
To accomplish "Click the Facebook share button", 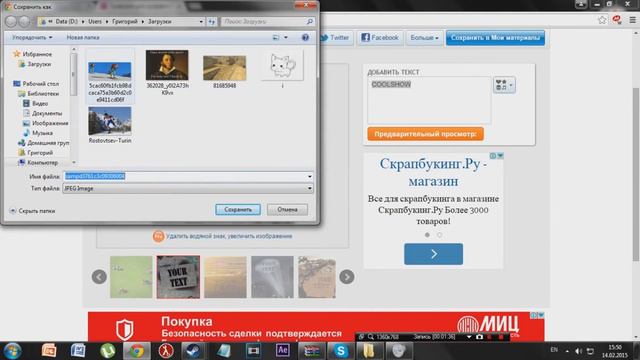I will (380, 38).
